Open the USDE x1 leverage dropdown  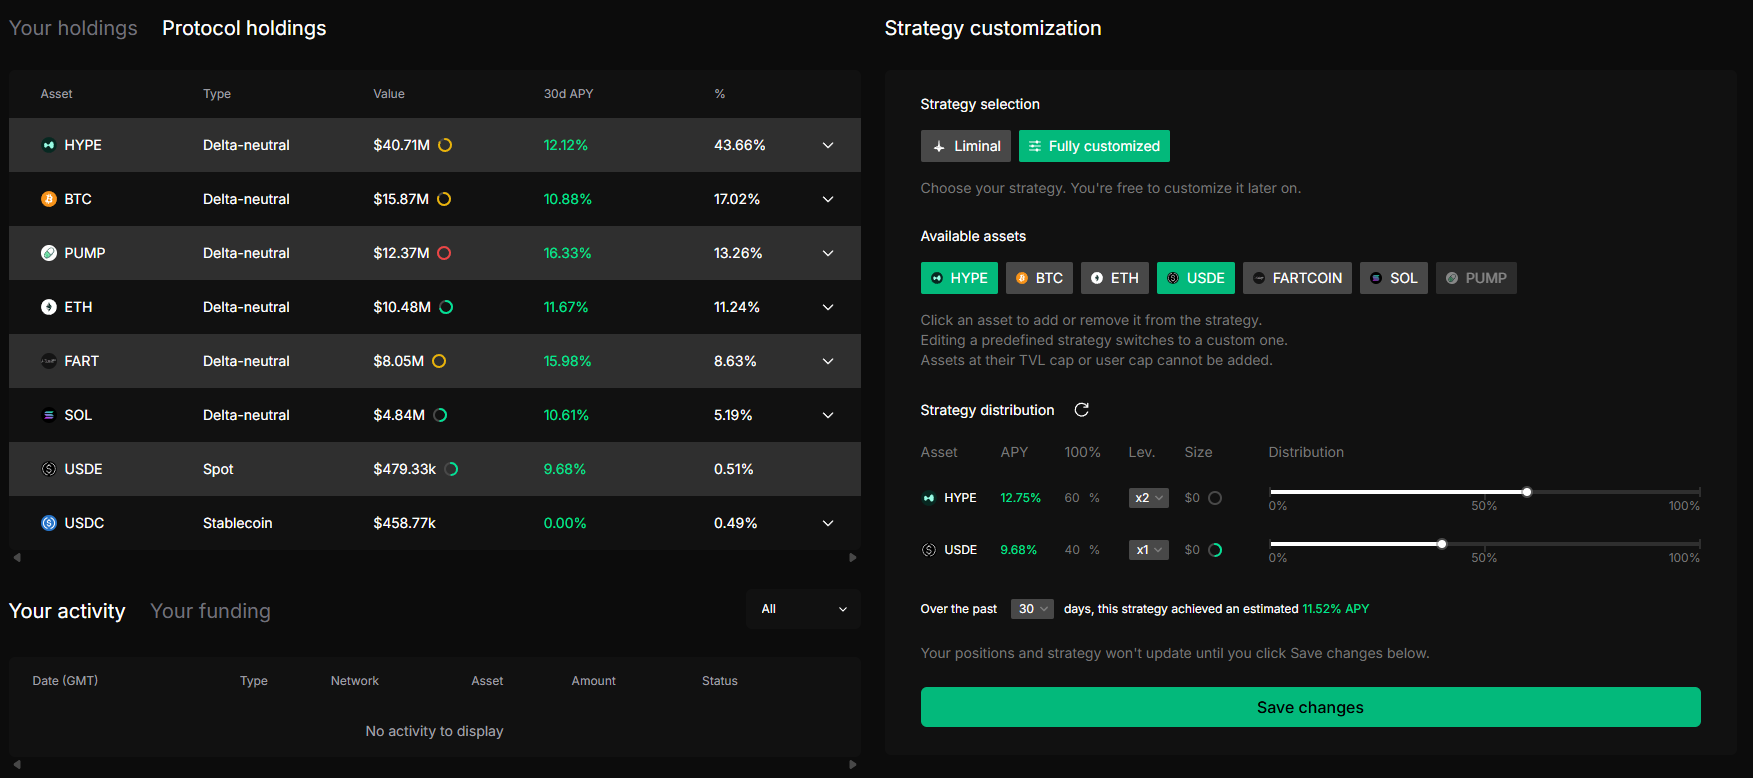pyautogui.click(x=1149, y=550)
